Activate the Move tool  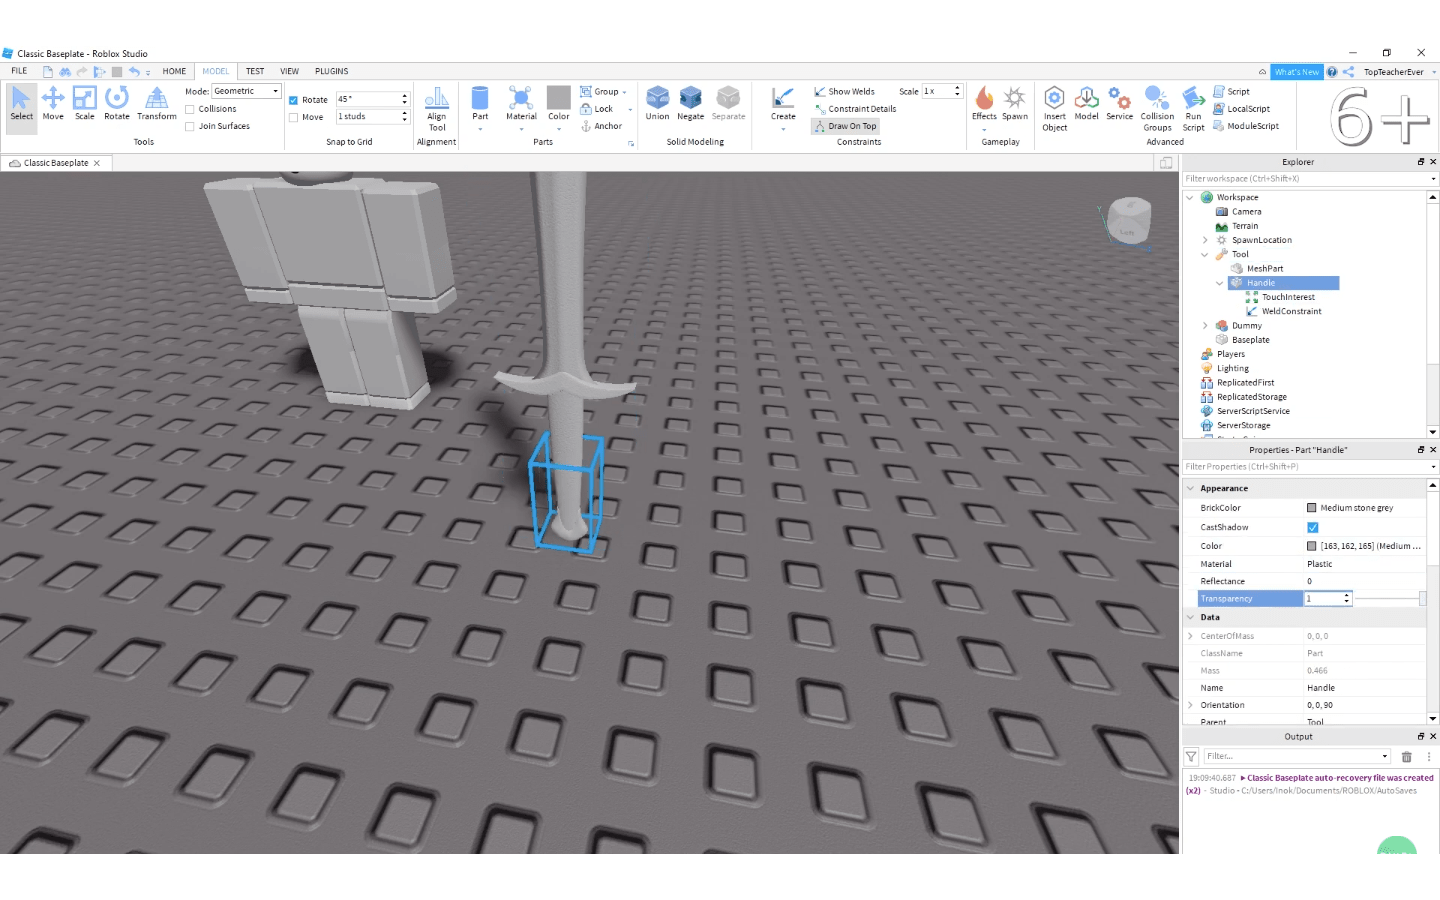click(x=53, y=104)
